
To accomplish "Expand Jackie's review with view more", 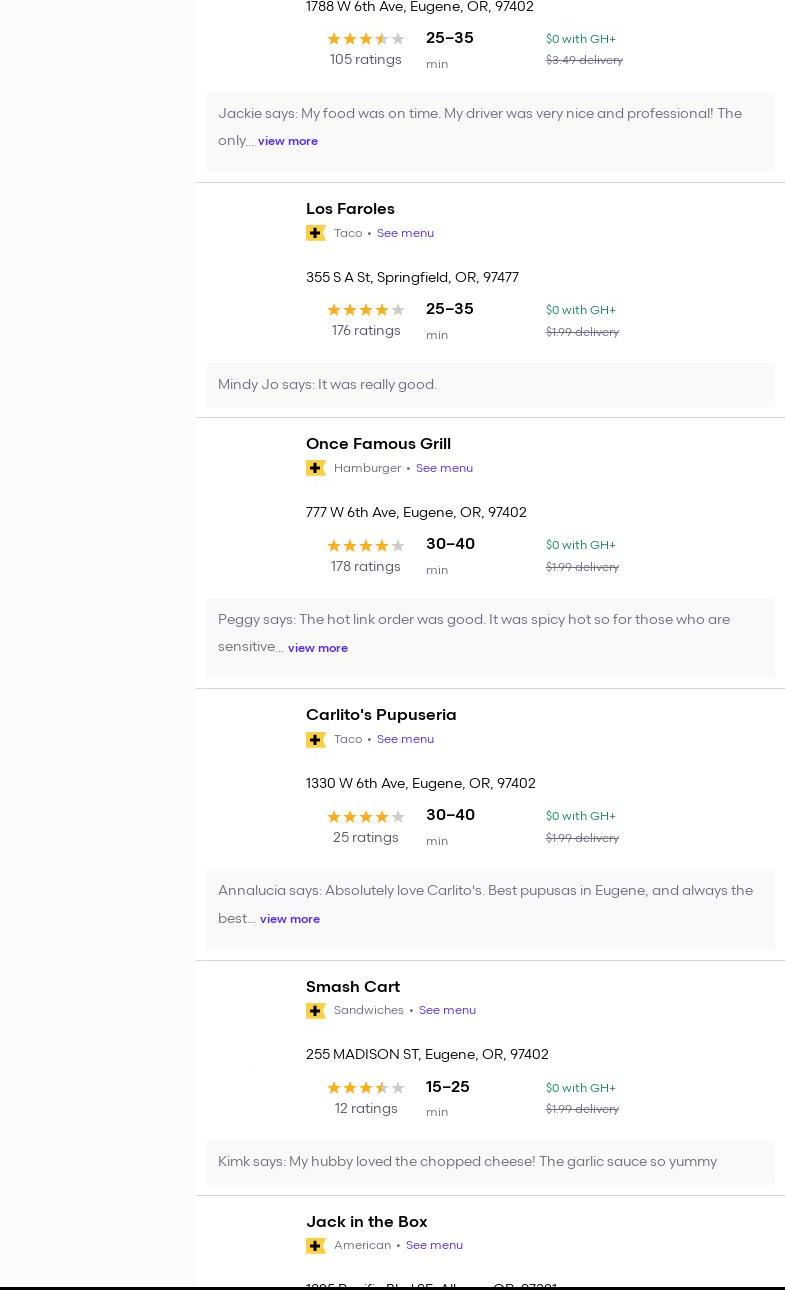I will 288,142.
